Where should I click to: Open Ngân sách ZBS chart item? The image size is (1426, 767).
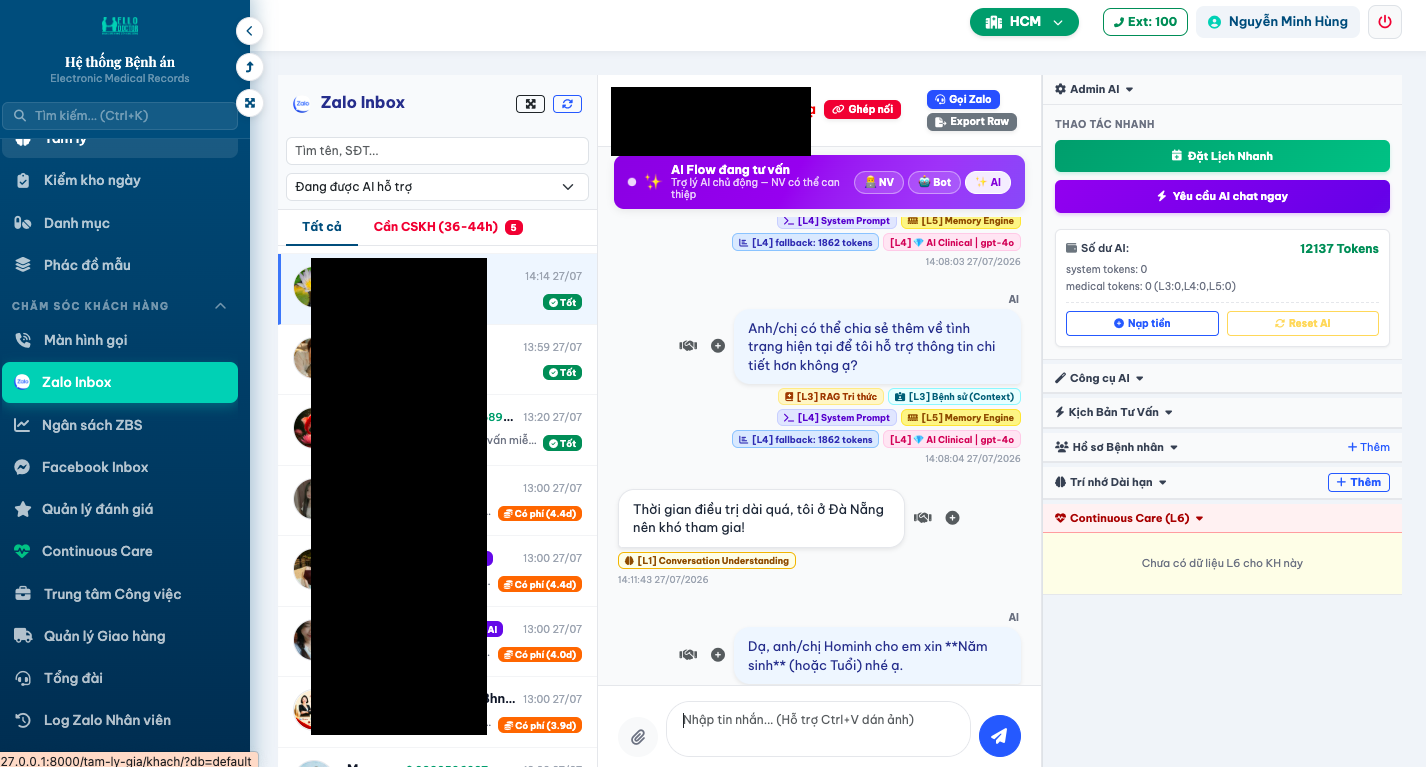pyautogui.click(x=120, y=425)
